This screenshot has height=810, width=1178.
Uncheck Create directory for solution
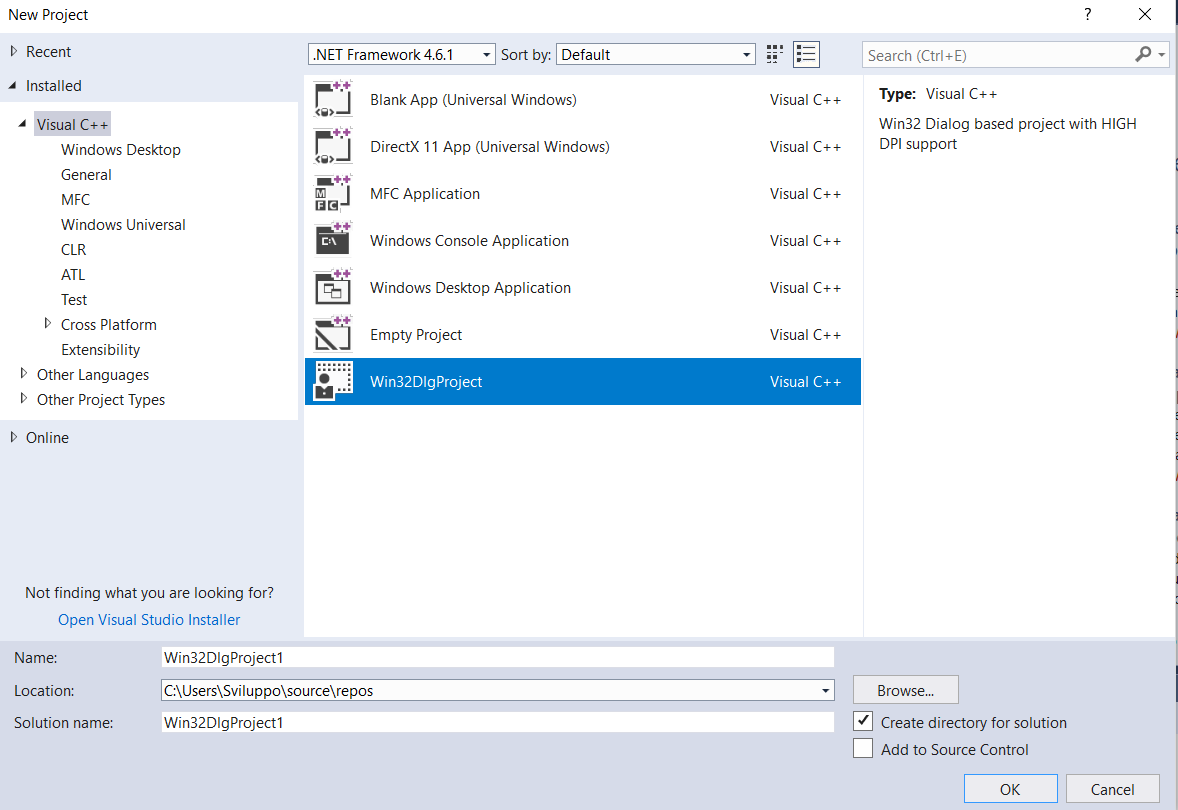(x=863, y=721)
